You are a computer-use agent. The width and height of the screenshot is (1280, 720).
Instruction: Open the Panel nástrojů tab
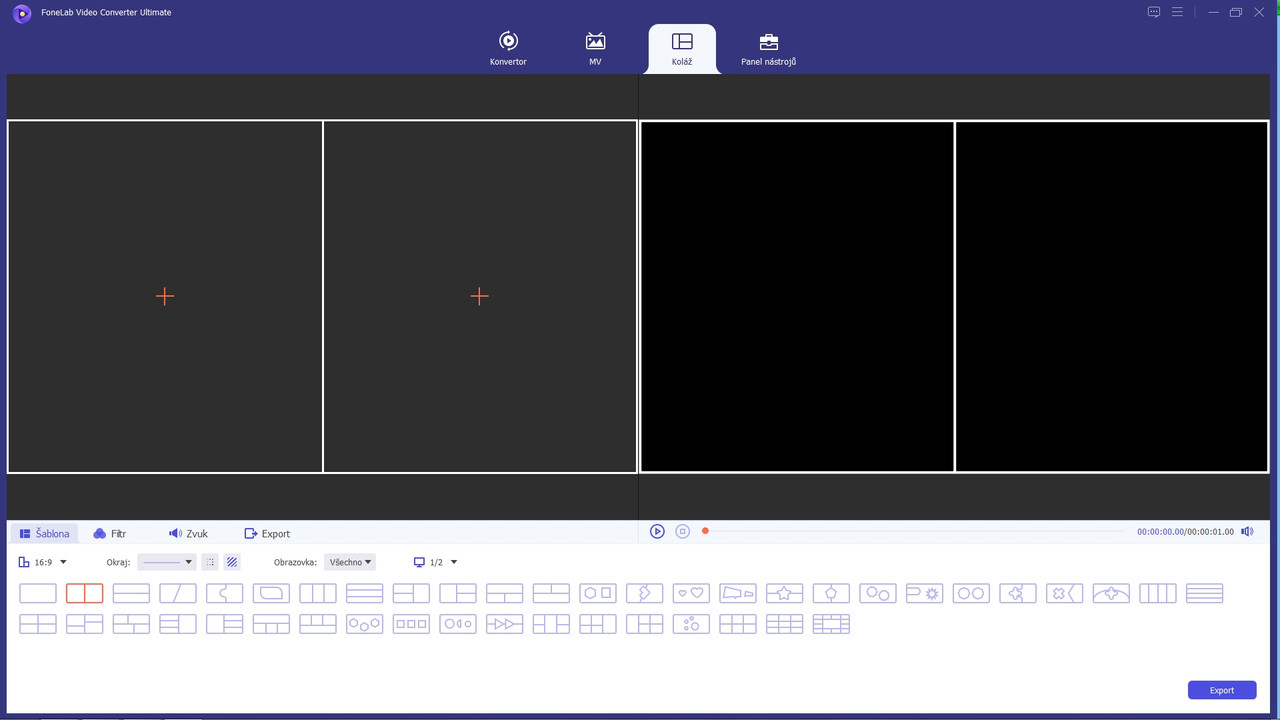pos(768,49)
